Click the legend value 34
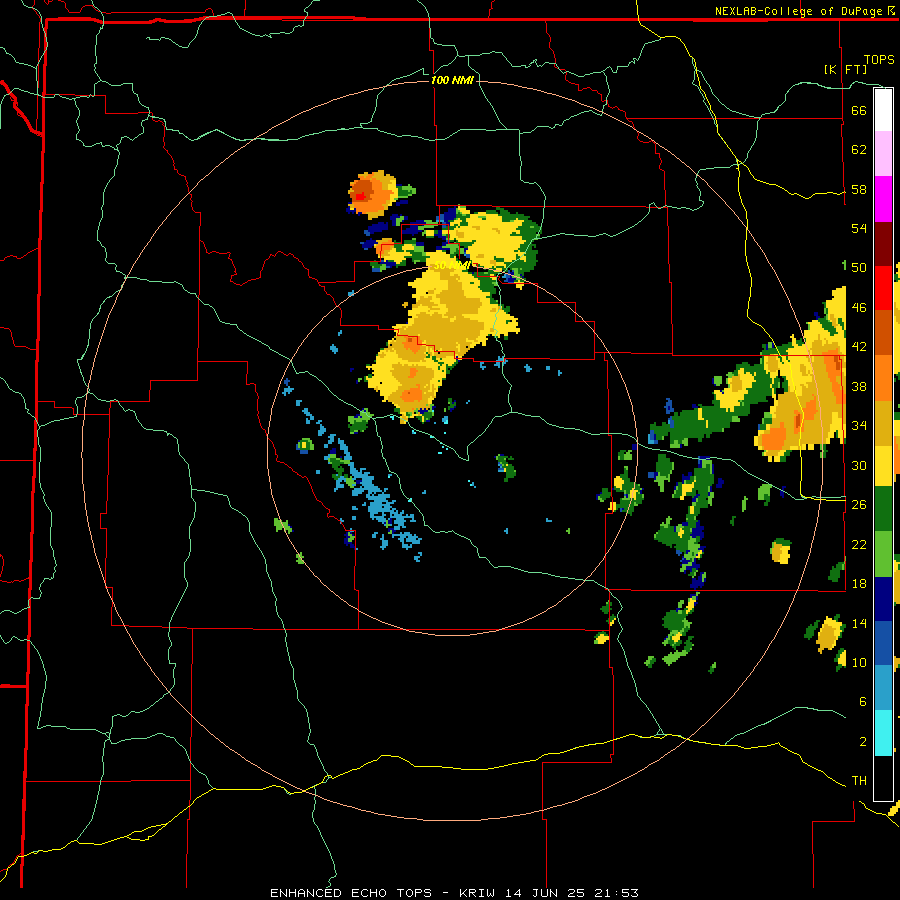This screenshot has height=900, width=900. (859, 425)
